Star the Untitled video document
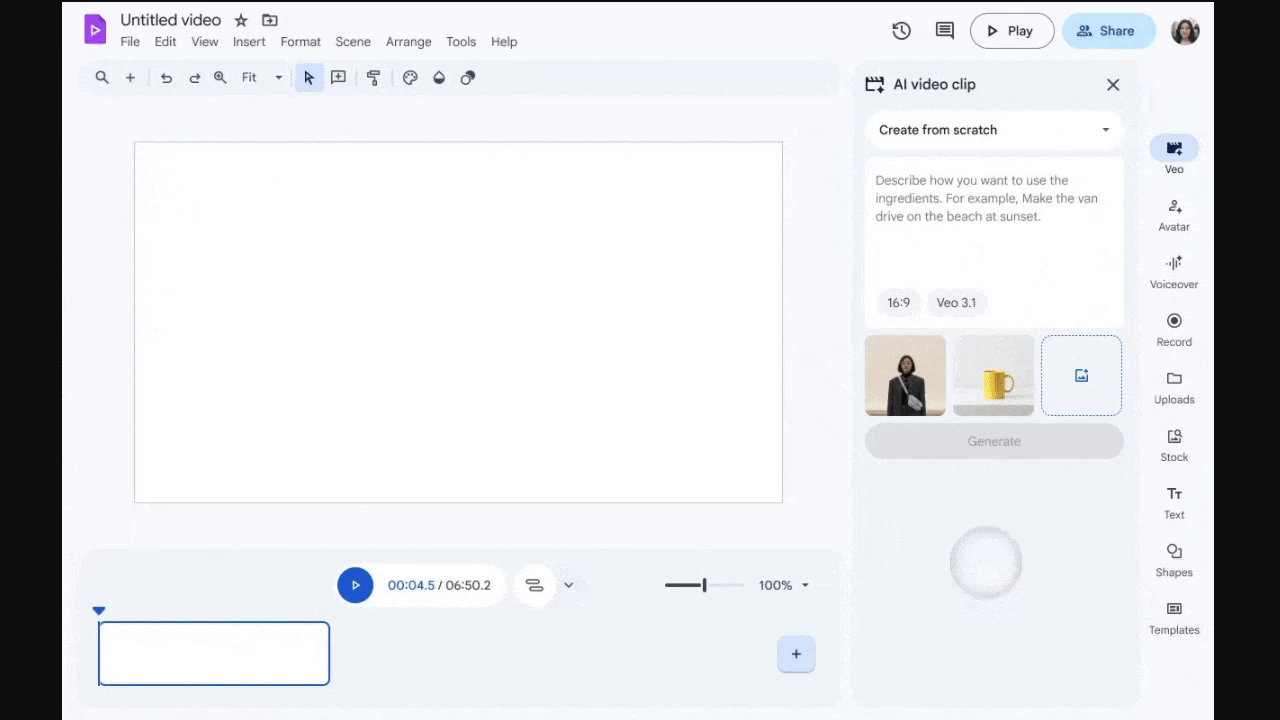 click(241, 20)
